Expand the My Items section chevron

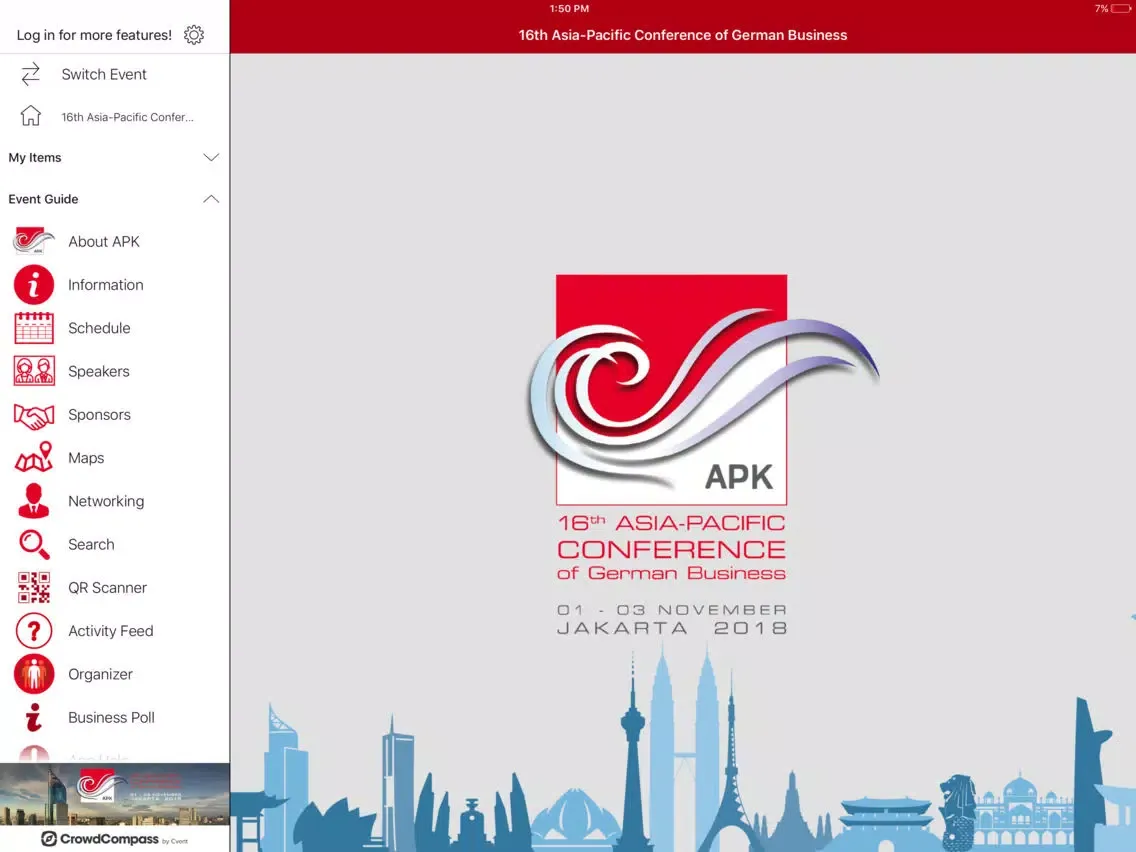coord(211,157)
